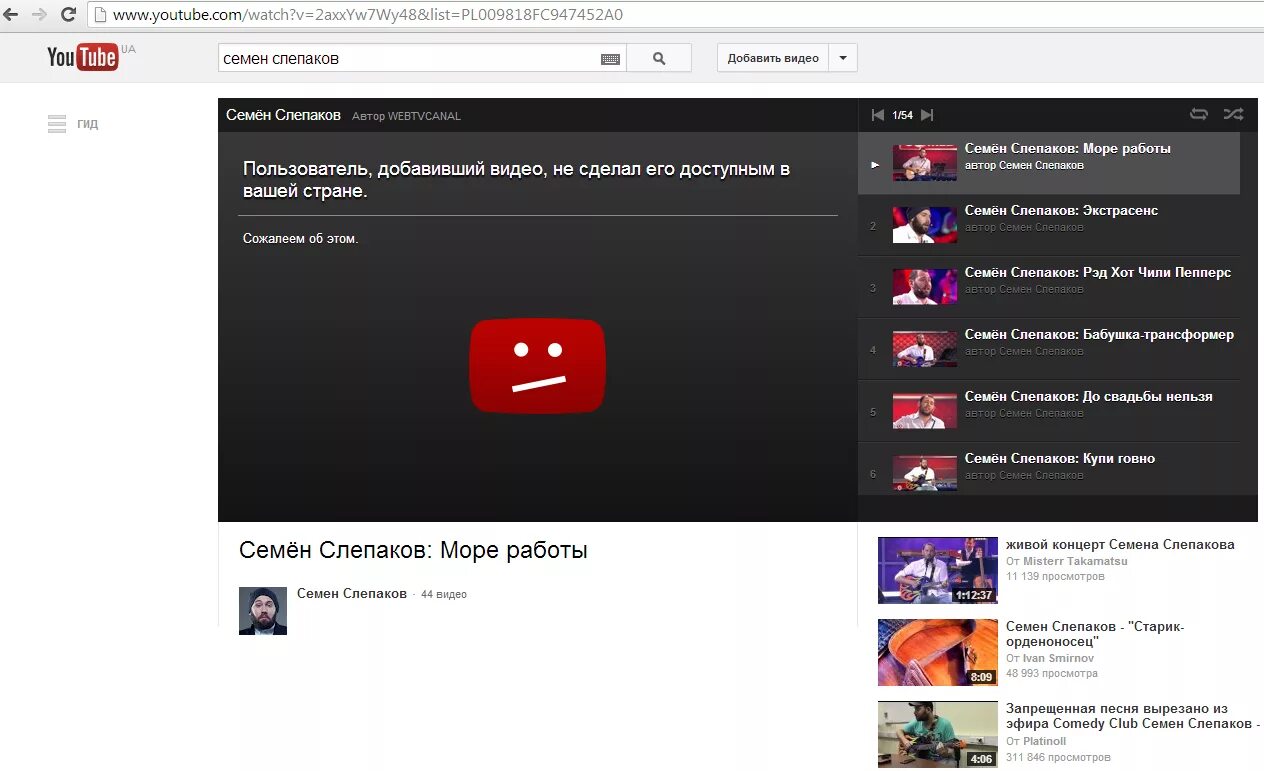Skip to next playlist video
This screenshot has height=771, width=1264.
point(927,115)
